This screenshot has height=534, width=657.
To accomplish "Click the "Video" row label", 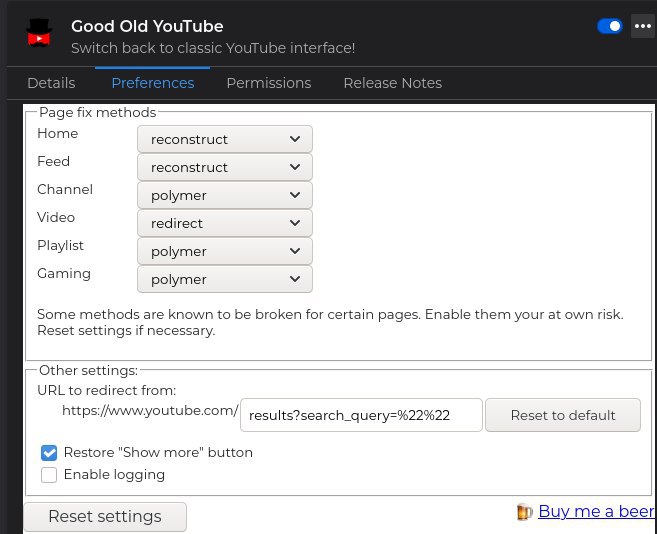I will pyautogui.click(x=56, y=218).
